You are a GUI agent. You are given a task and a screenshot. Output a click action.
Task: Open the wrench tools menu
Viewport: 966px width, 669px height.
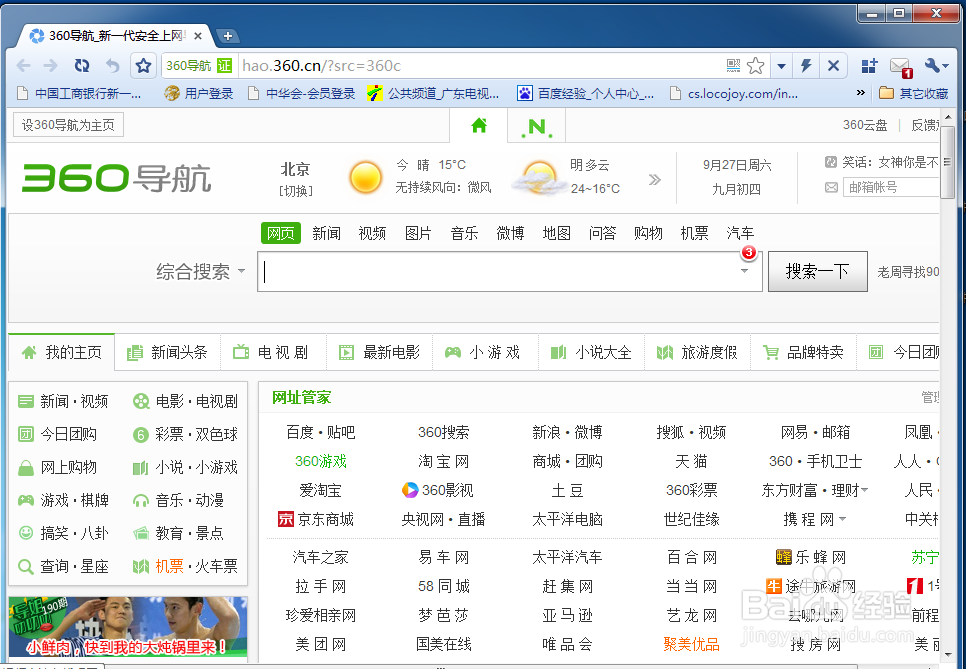point(937,65)
